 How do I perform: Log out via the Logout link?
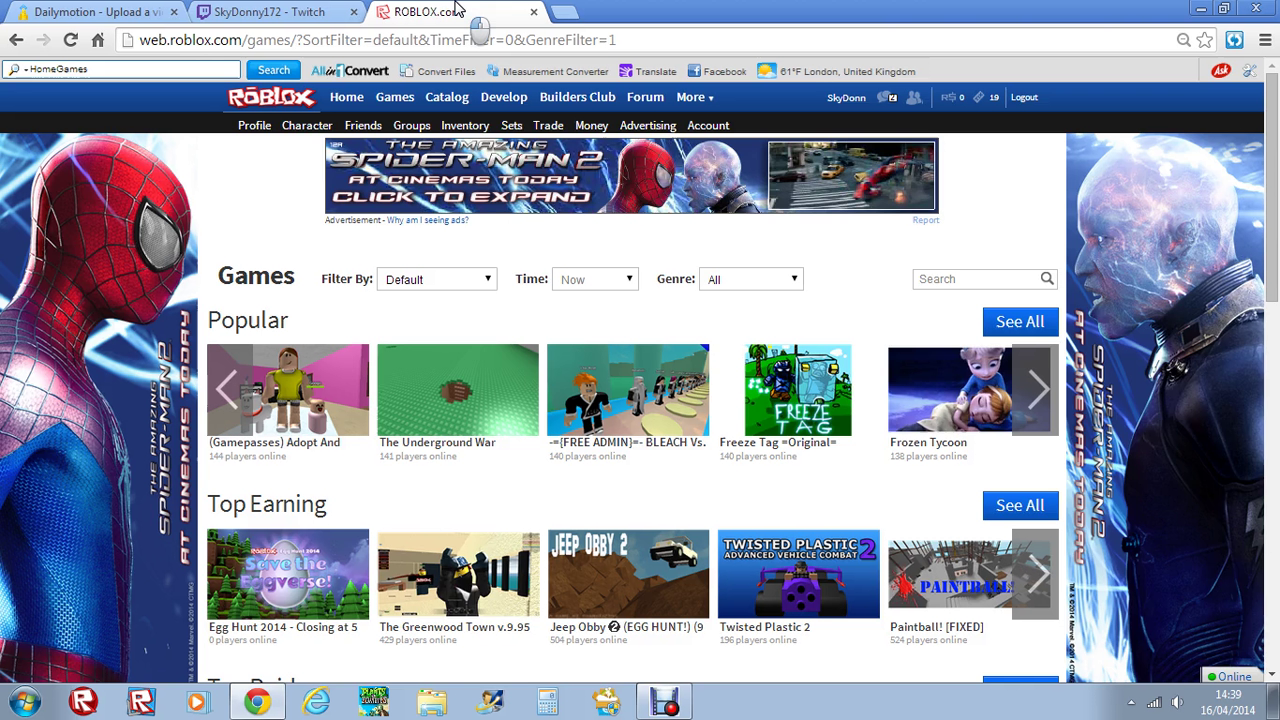click(1024, 97)
